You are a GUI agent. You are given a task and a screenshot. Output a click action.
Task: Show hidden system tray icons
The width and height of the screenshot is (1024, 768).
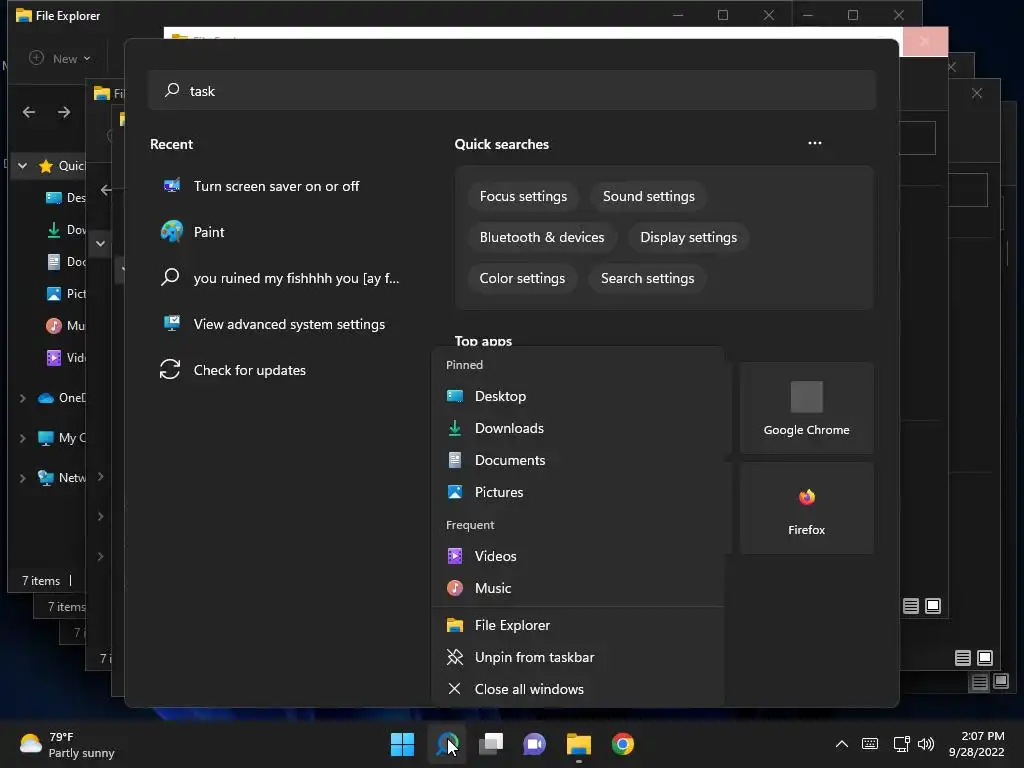tap(842, 744)
